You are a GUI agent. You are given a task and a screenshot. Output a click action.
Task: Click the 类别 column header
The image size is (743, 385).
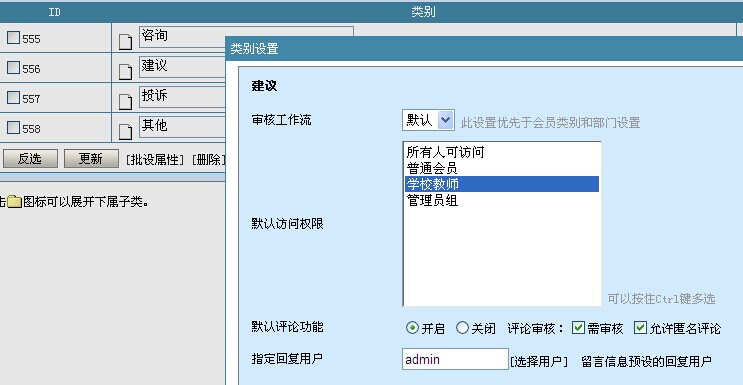424,12
